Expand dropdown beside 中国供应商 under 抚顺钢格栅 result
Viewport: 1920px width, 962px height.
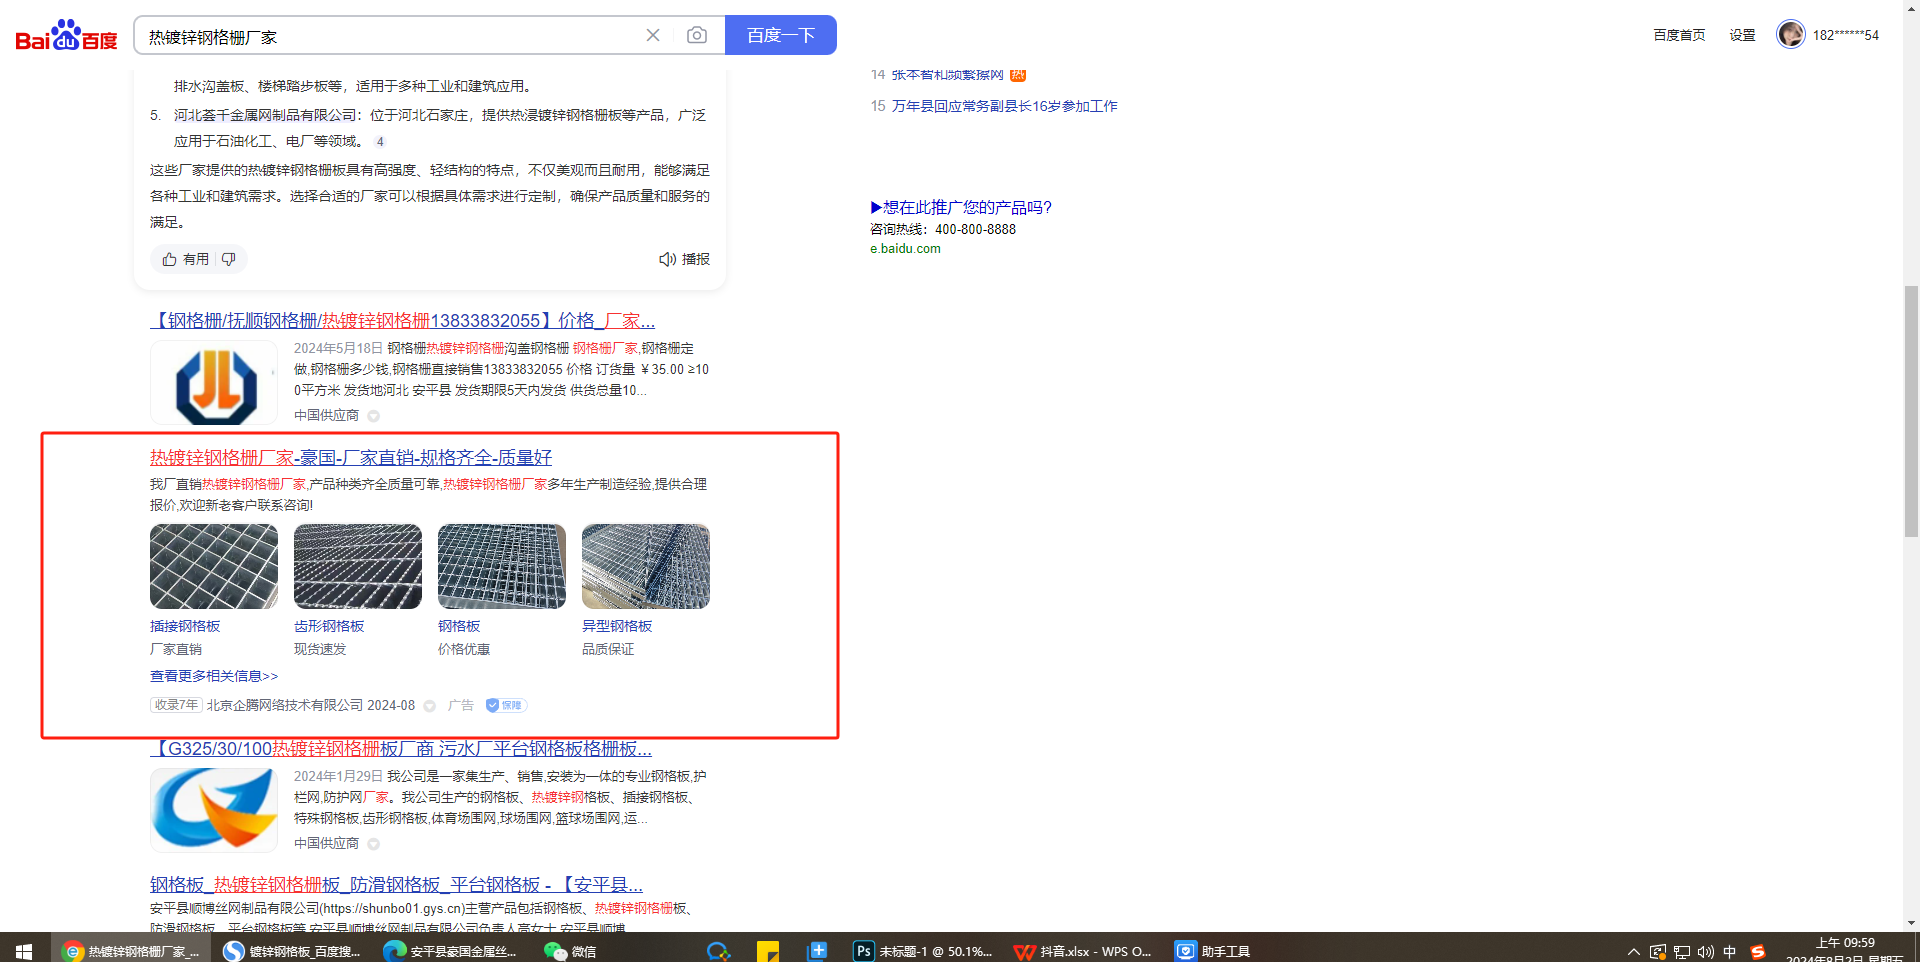(373, 416)
